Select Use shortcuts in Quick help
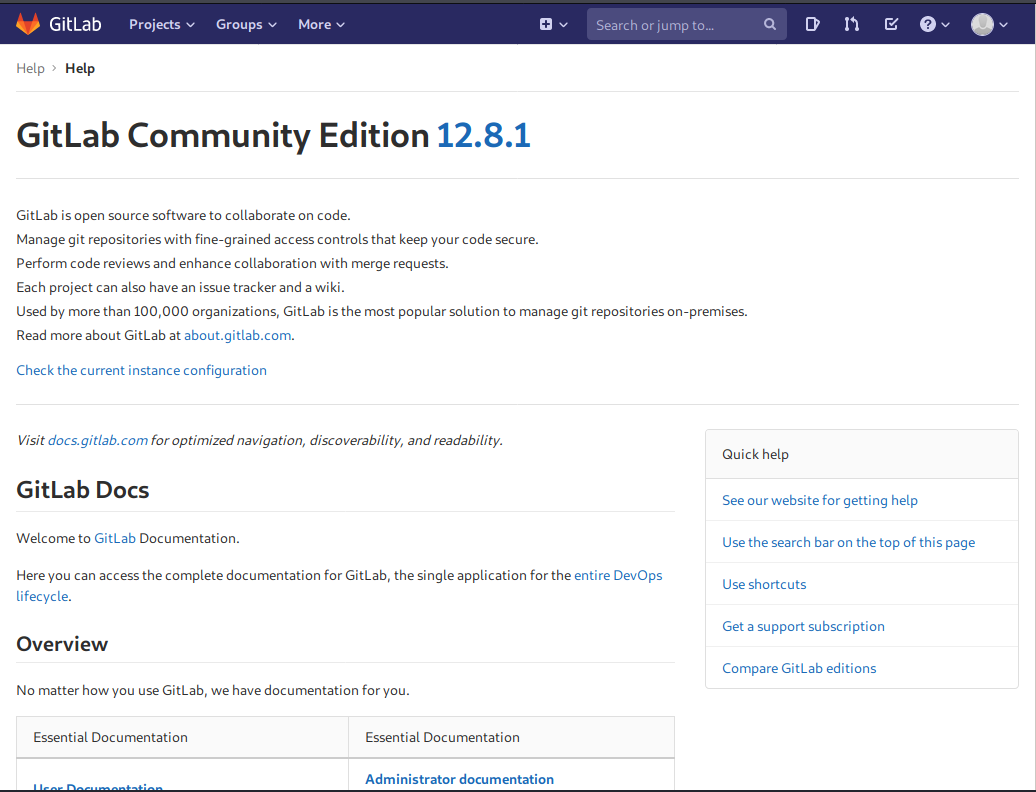Screen dimensions: 1036x792 pyautogui.click(x=764, y=584)
